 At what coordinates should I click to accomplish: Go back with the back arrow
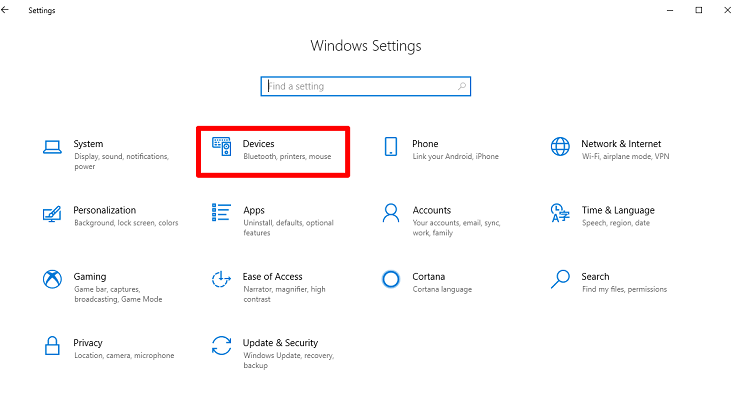pos(5,10)
